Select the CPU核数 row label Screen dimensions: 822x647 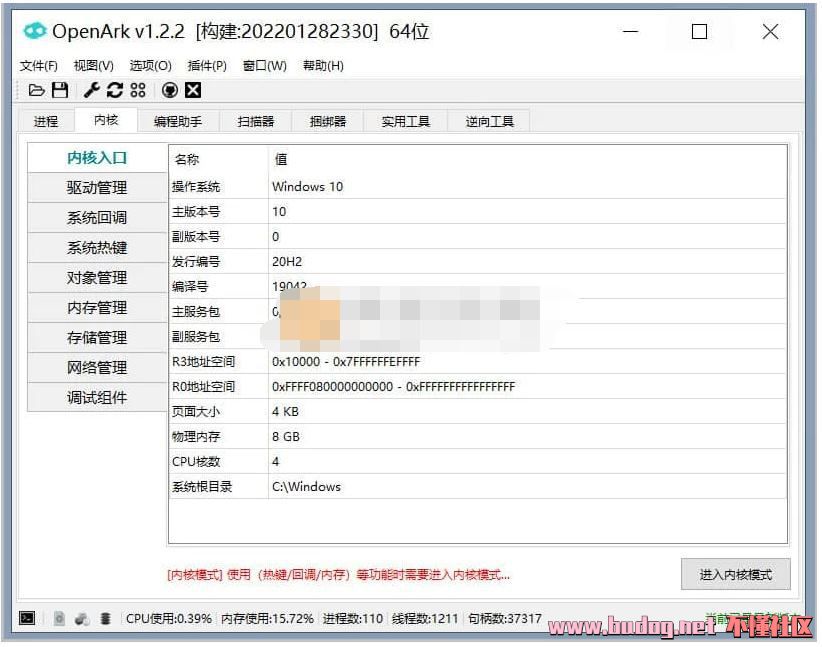[x=196, y=462]
